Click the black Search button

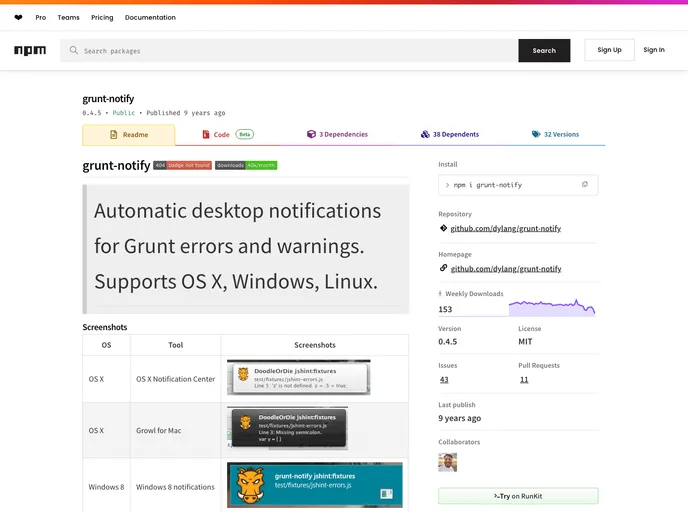point(544,50)
